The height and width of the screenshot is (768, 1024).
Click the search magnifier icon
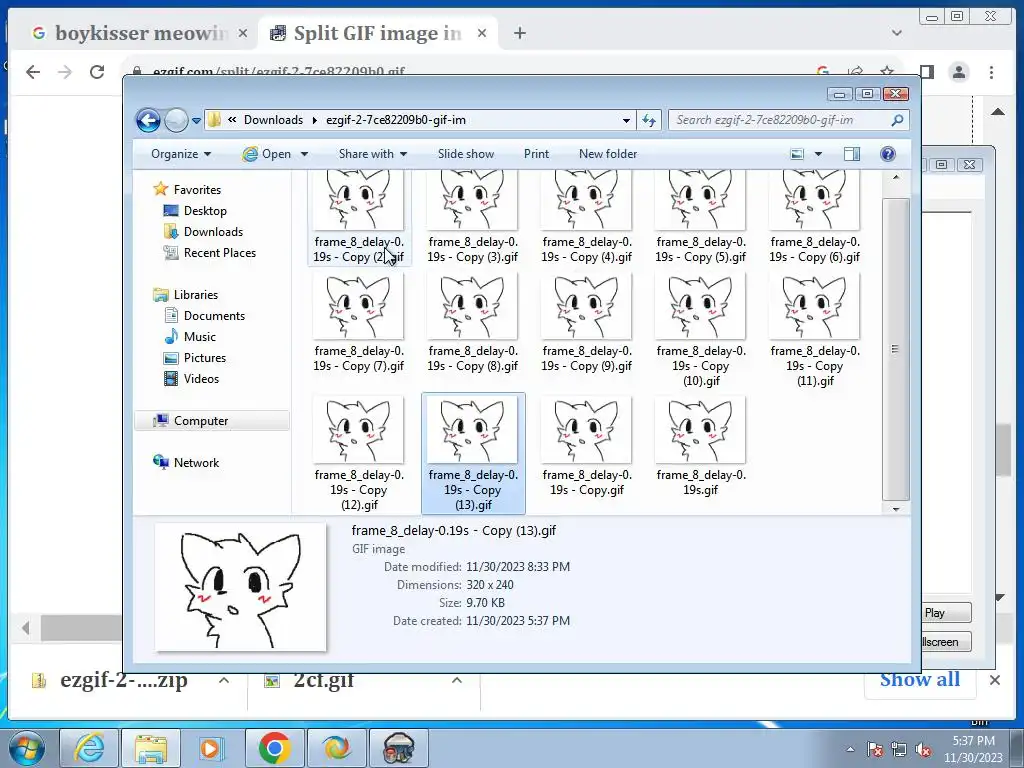897,120
